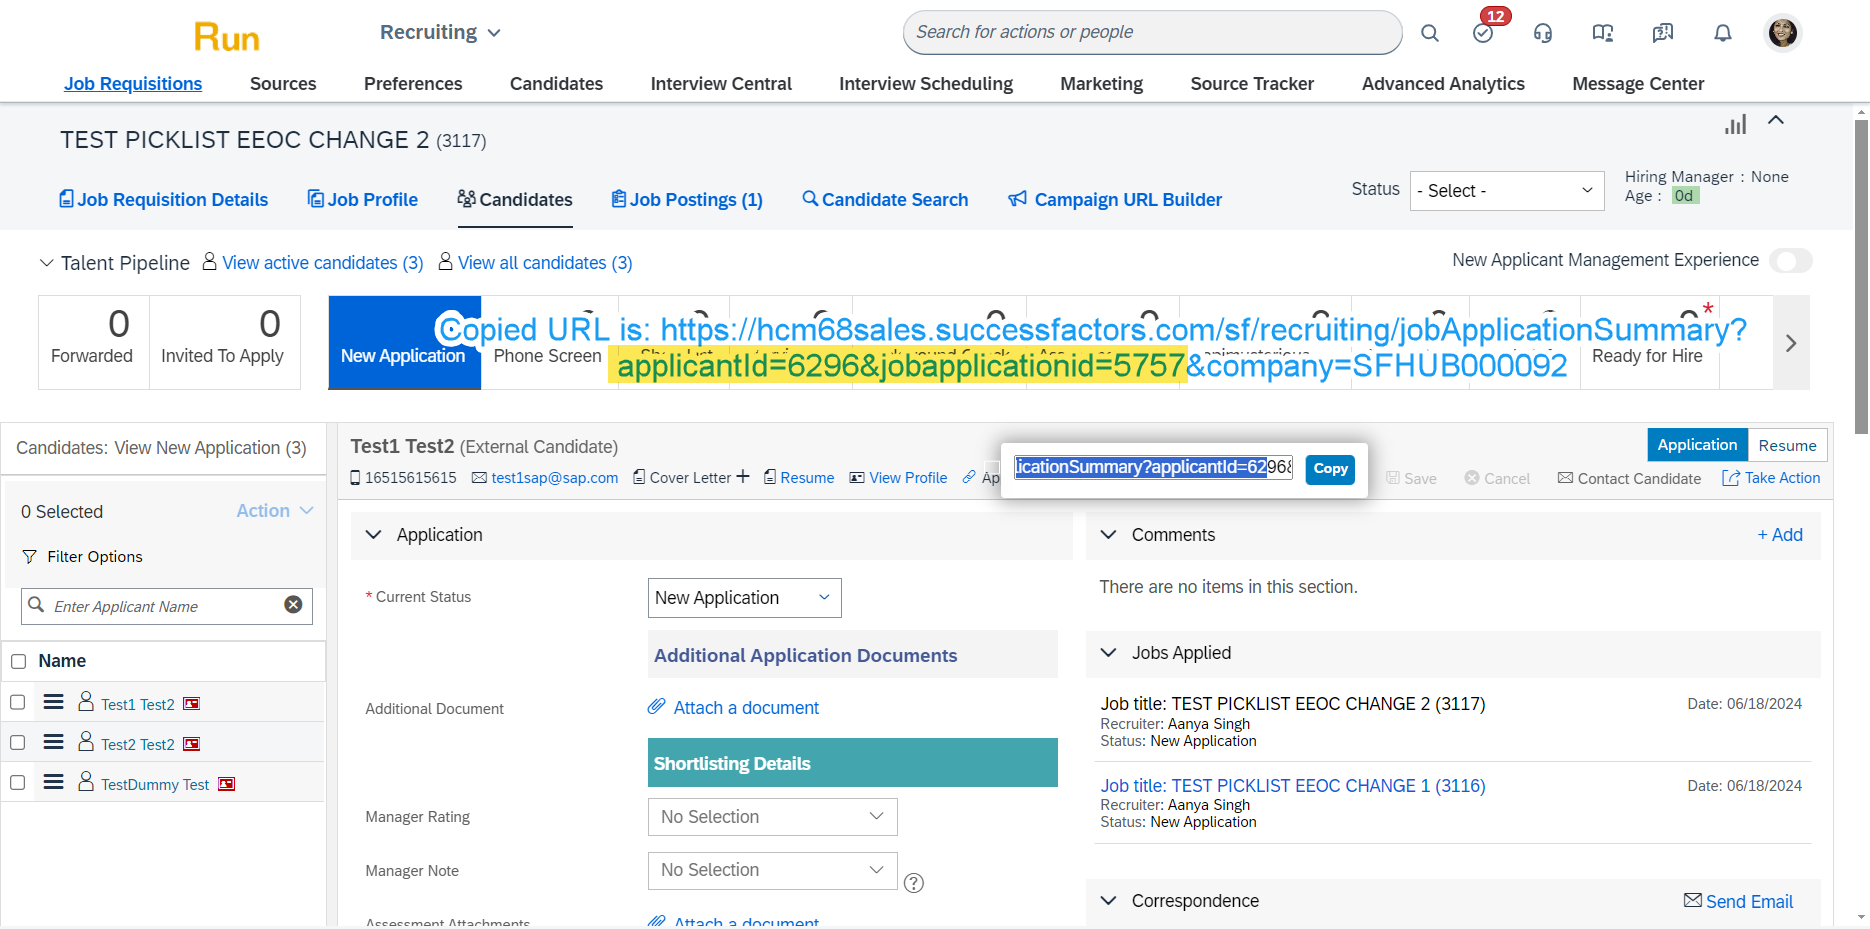
Task: Open the user profile avatar
Action: (1783, 33)
